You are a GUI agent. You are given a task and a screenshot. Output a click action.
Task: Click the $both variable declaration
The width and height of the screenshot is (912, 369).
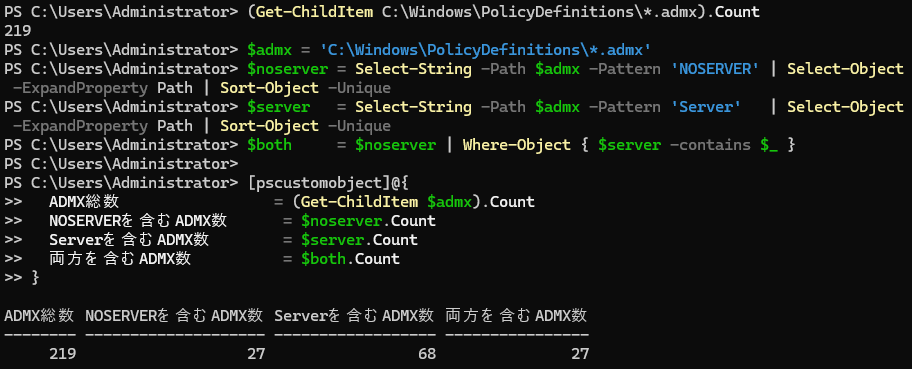tap(269, 145)
